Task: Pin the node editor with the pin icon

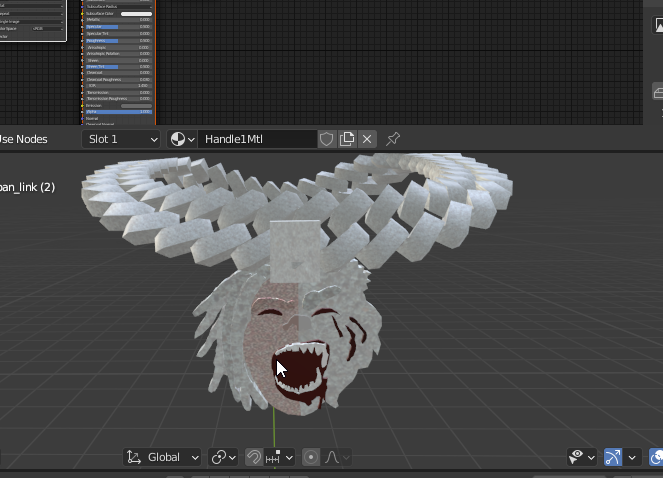Action: [x=393, y=139]
